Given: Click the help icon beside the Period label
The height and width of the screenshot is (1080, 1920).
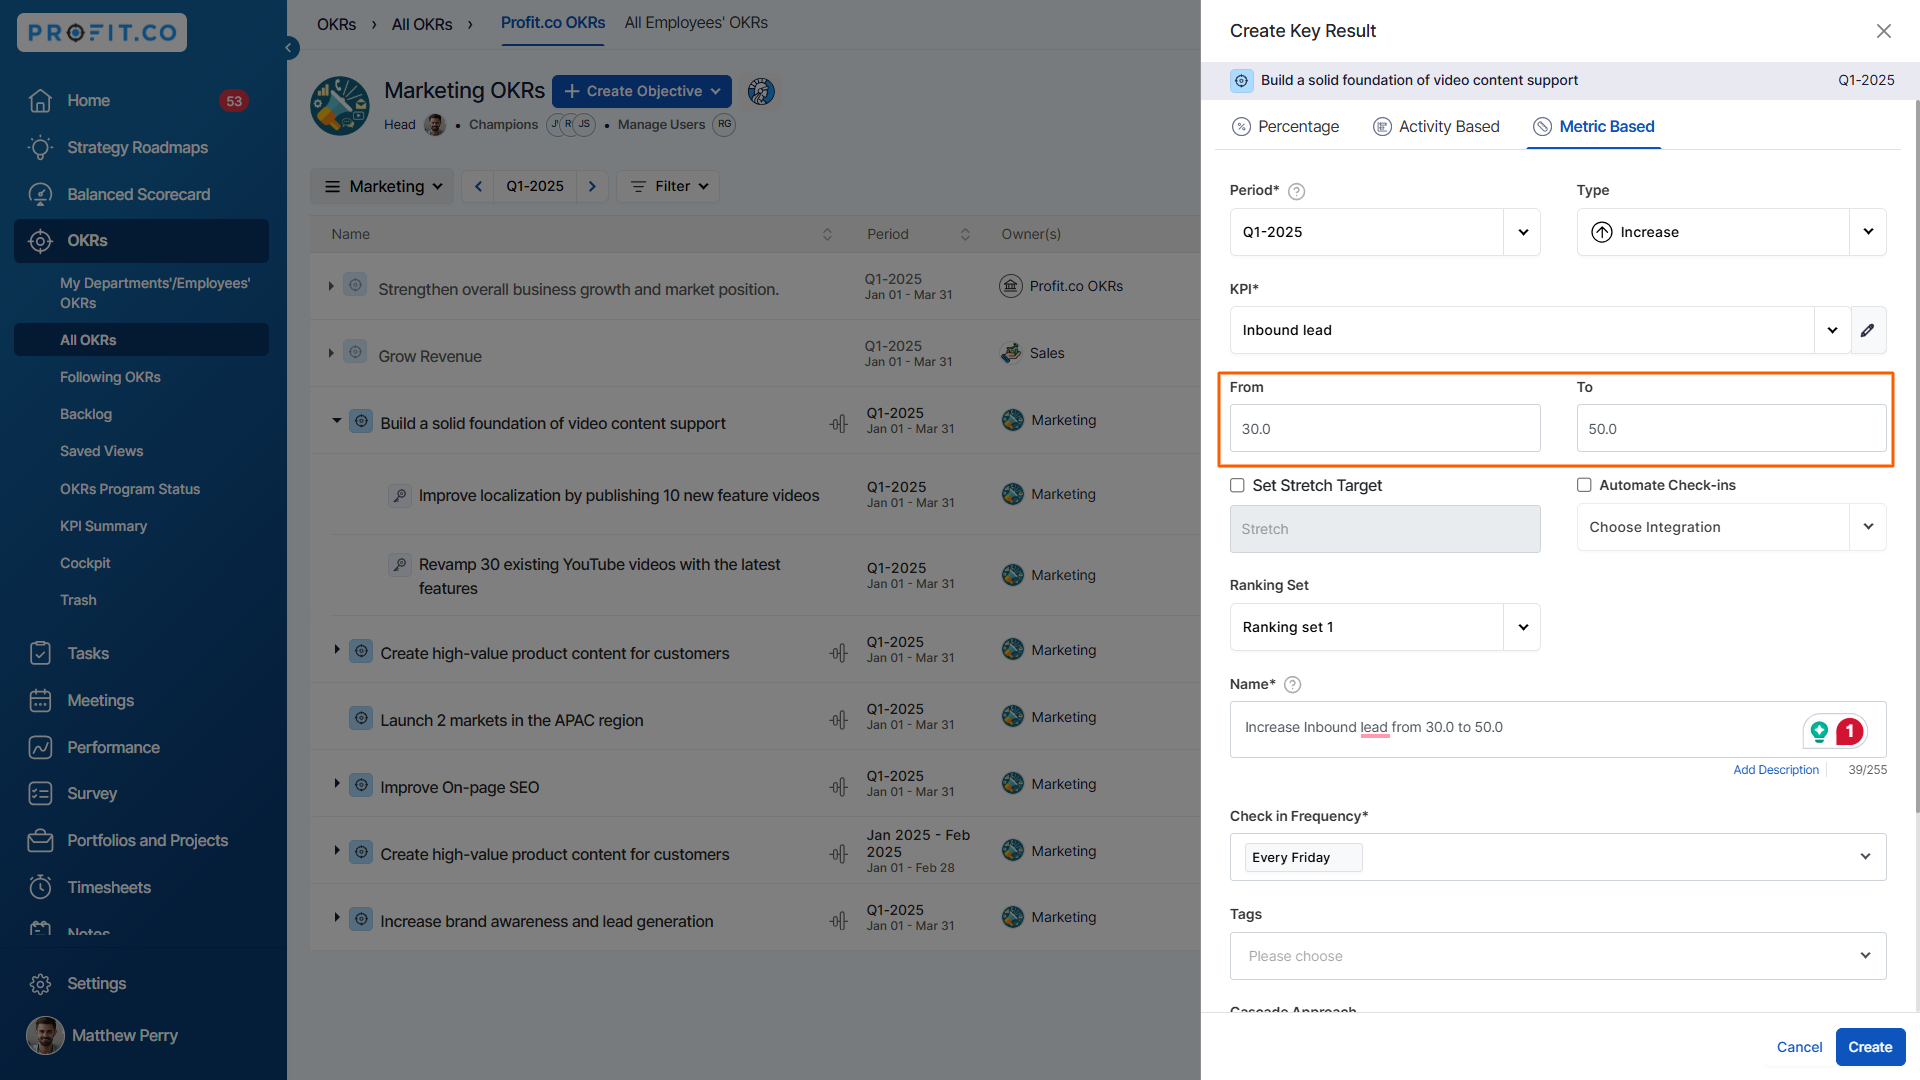Looking at the screenshot, I should tap(1296, 191).
